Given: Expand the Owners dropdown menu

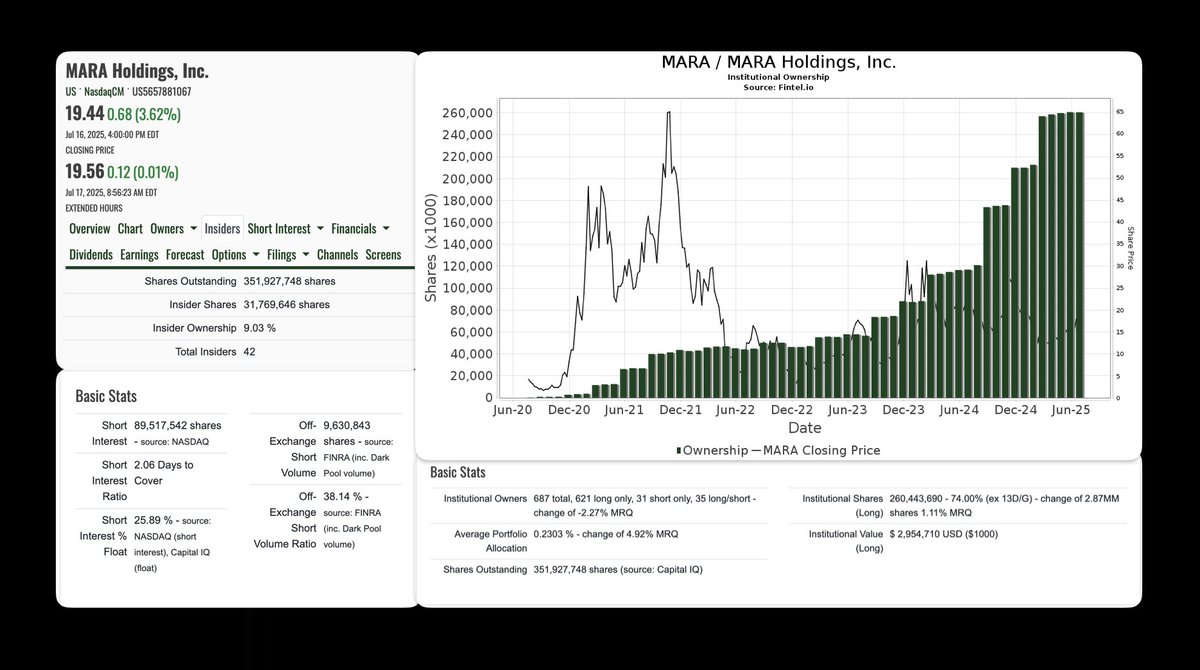Looking at the screenshot, I should coord(173,229).
